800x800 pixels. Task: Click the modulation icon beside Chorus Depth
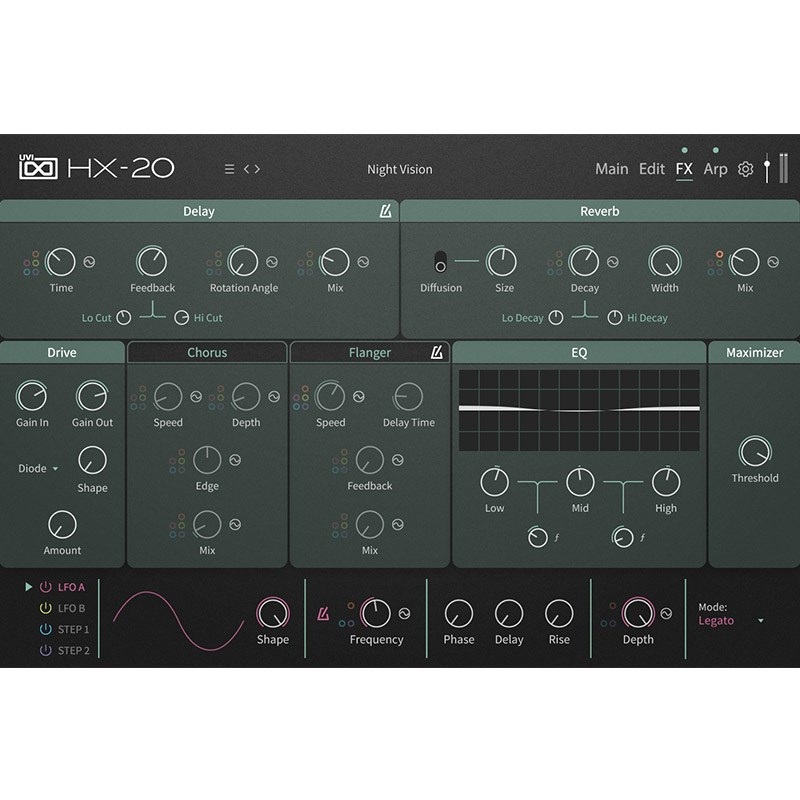(274, 396)
